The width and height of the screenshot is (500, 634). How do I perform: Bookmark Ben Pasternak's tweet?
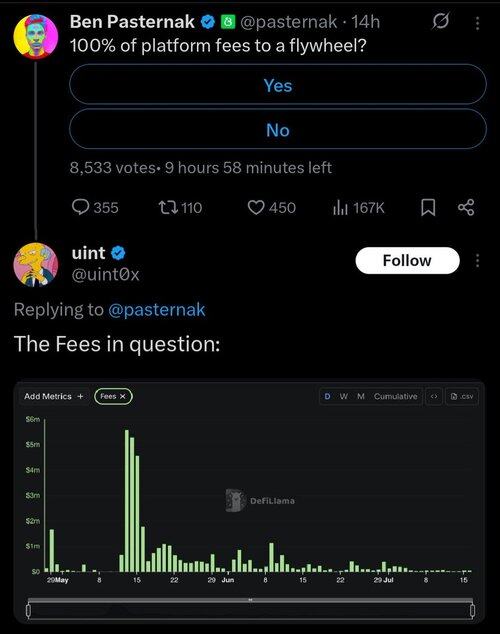point(428,207)
